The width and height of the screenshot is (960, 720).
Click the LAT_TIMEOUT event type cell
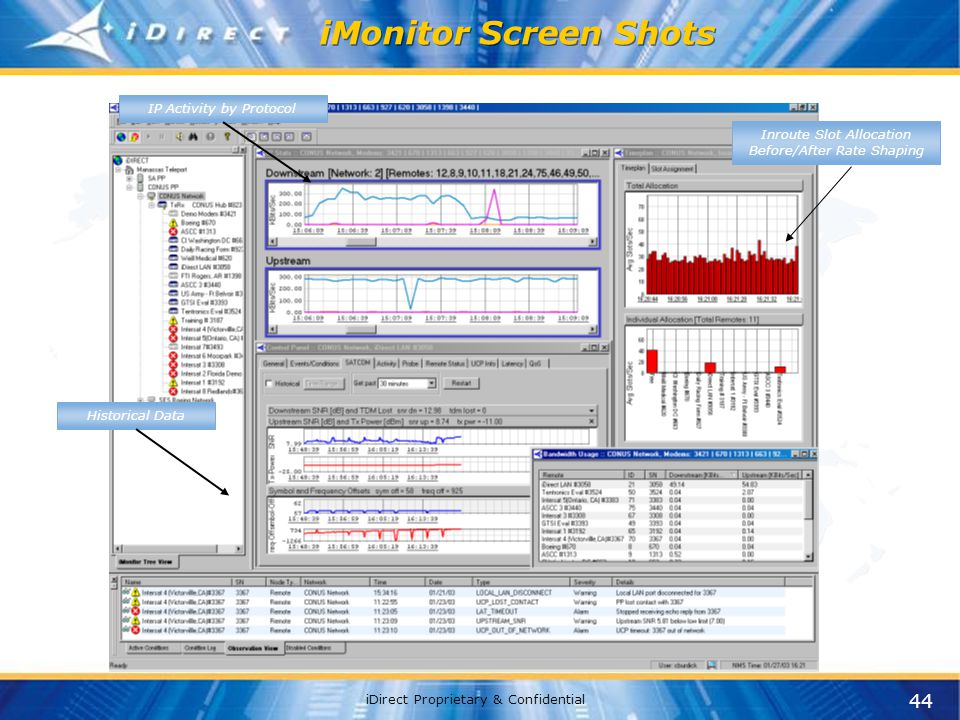click(x=497, y=612)
